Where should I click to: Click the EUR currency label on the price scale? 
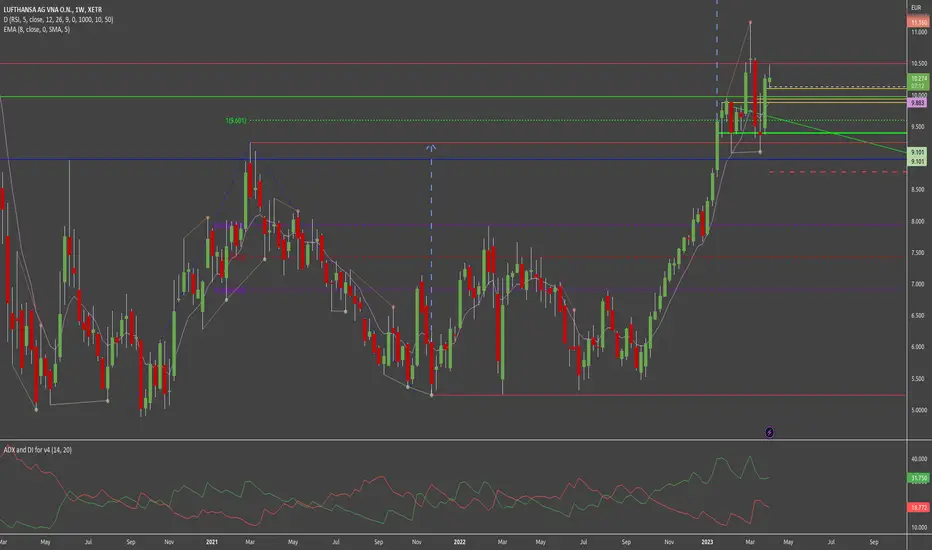click(x=916, y=8)
